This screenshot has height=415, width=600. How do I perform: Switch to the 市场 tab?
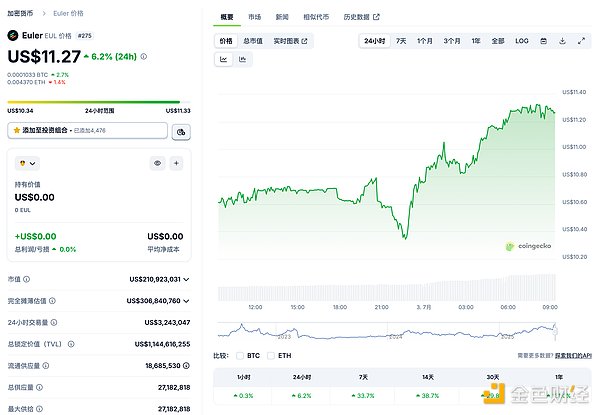[x=256, y=17]
